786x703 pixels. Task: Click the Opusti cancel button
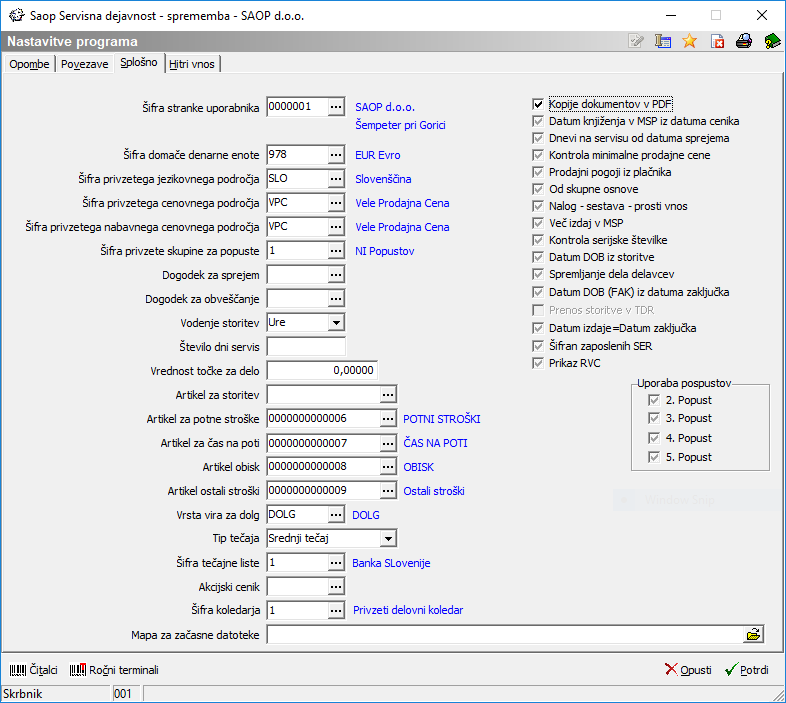point(688,670)
